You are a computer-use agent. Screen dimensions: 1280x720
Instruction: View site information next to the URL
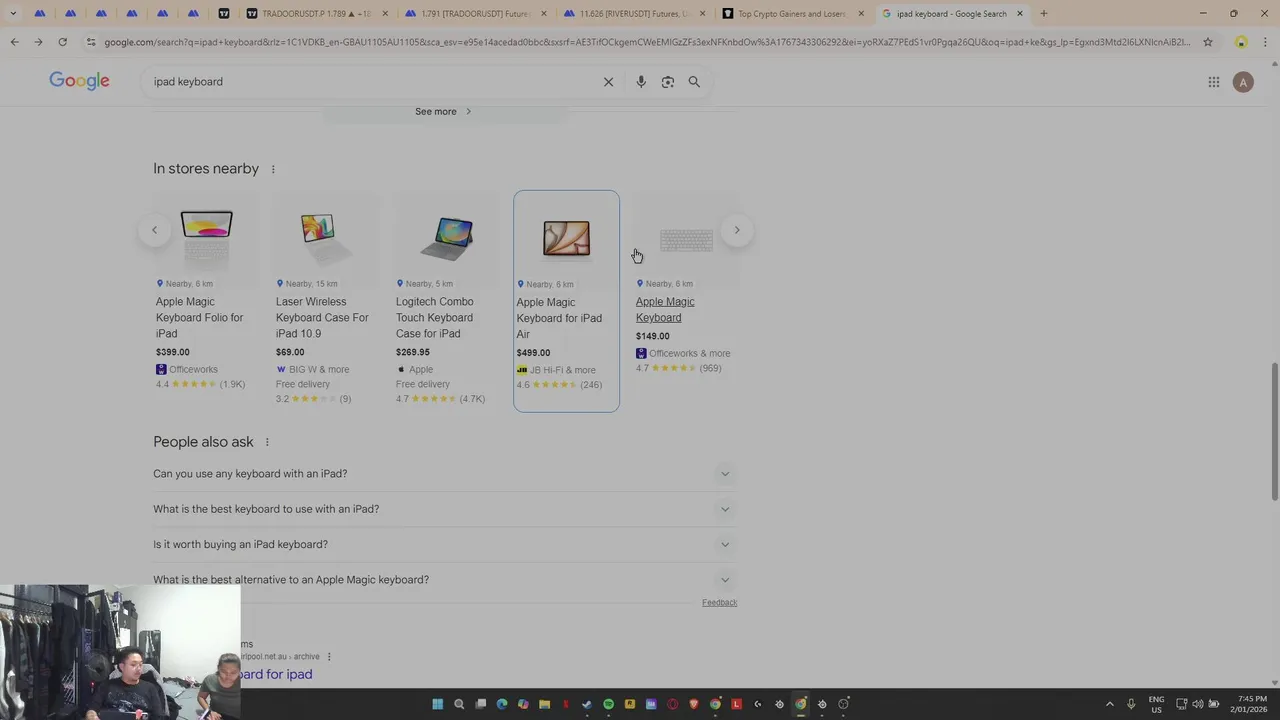pyautogui.click(x=91, y=42)
